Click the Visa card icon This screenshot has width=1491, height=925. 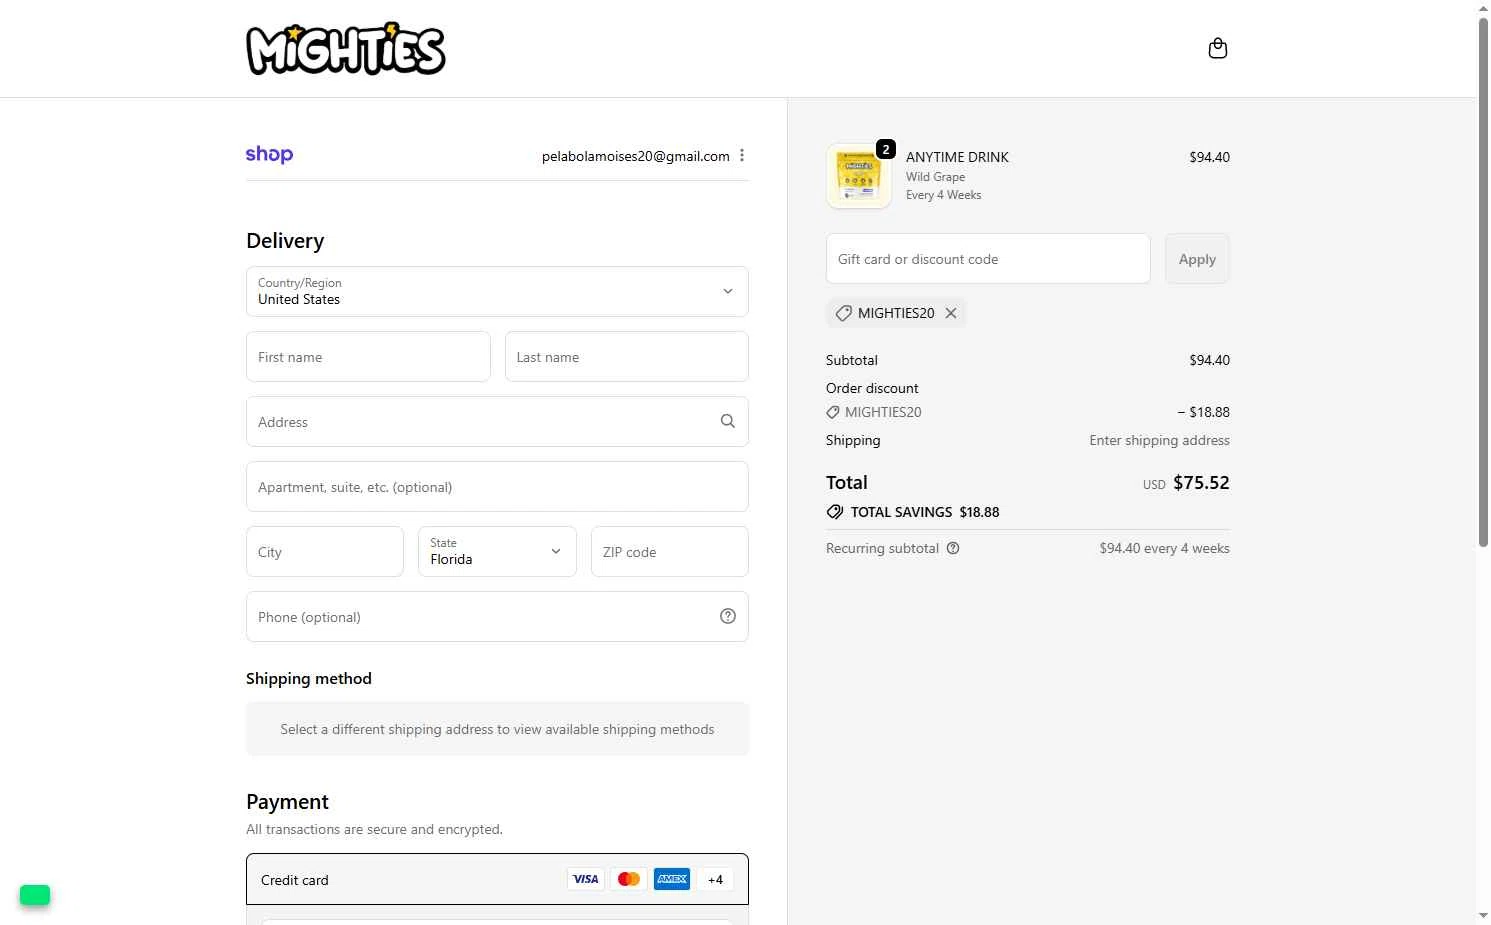click(x=586, y=879)
